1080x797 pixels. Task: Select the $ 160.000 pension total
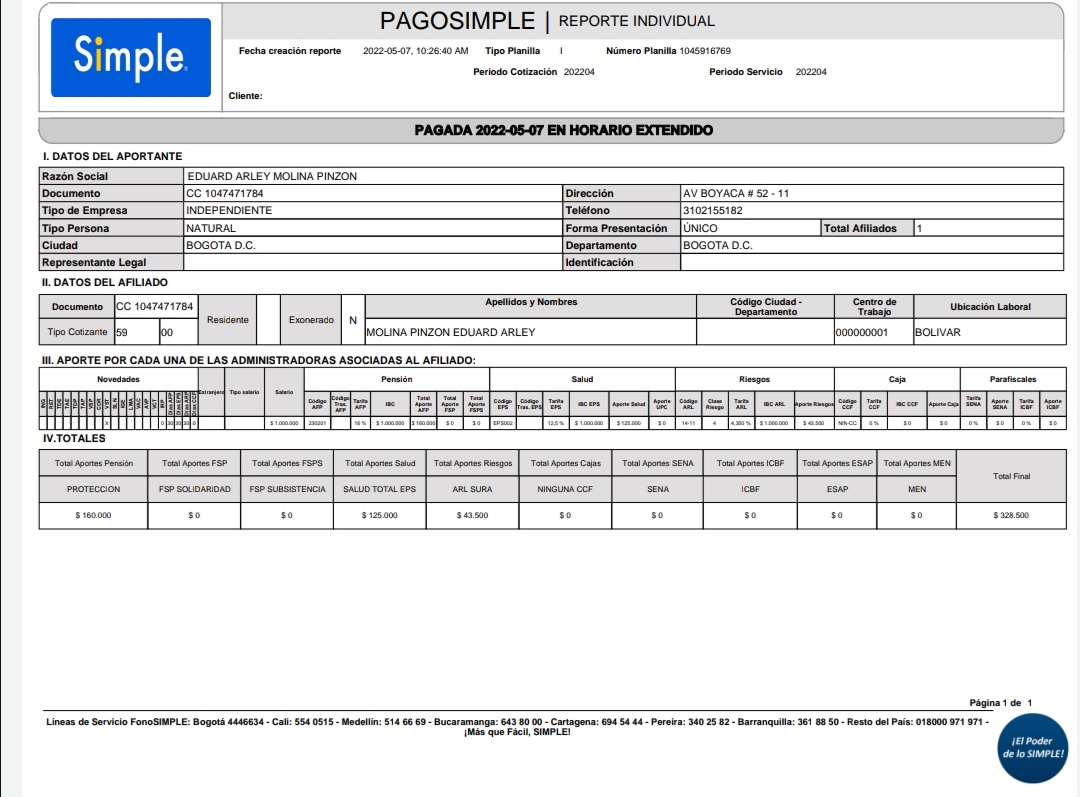pyautogui.click(x=93, y=515)
